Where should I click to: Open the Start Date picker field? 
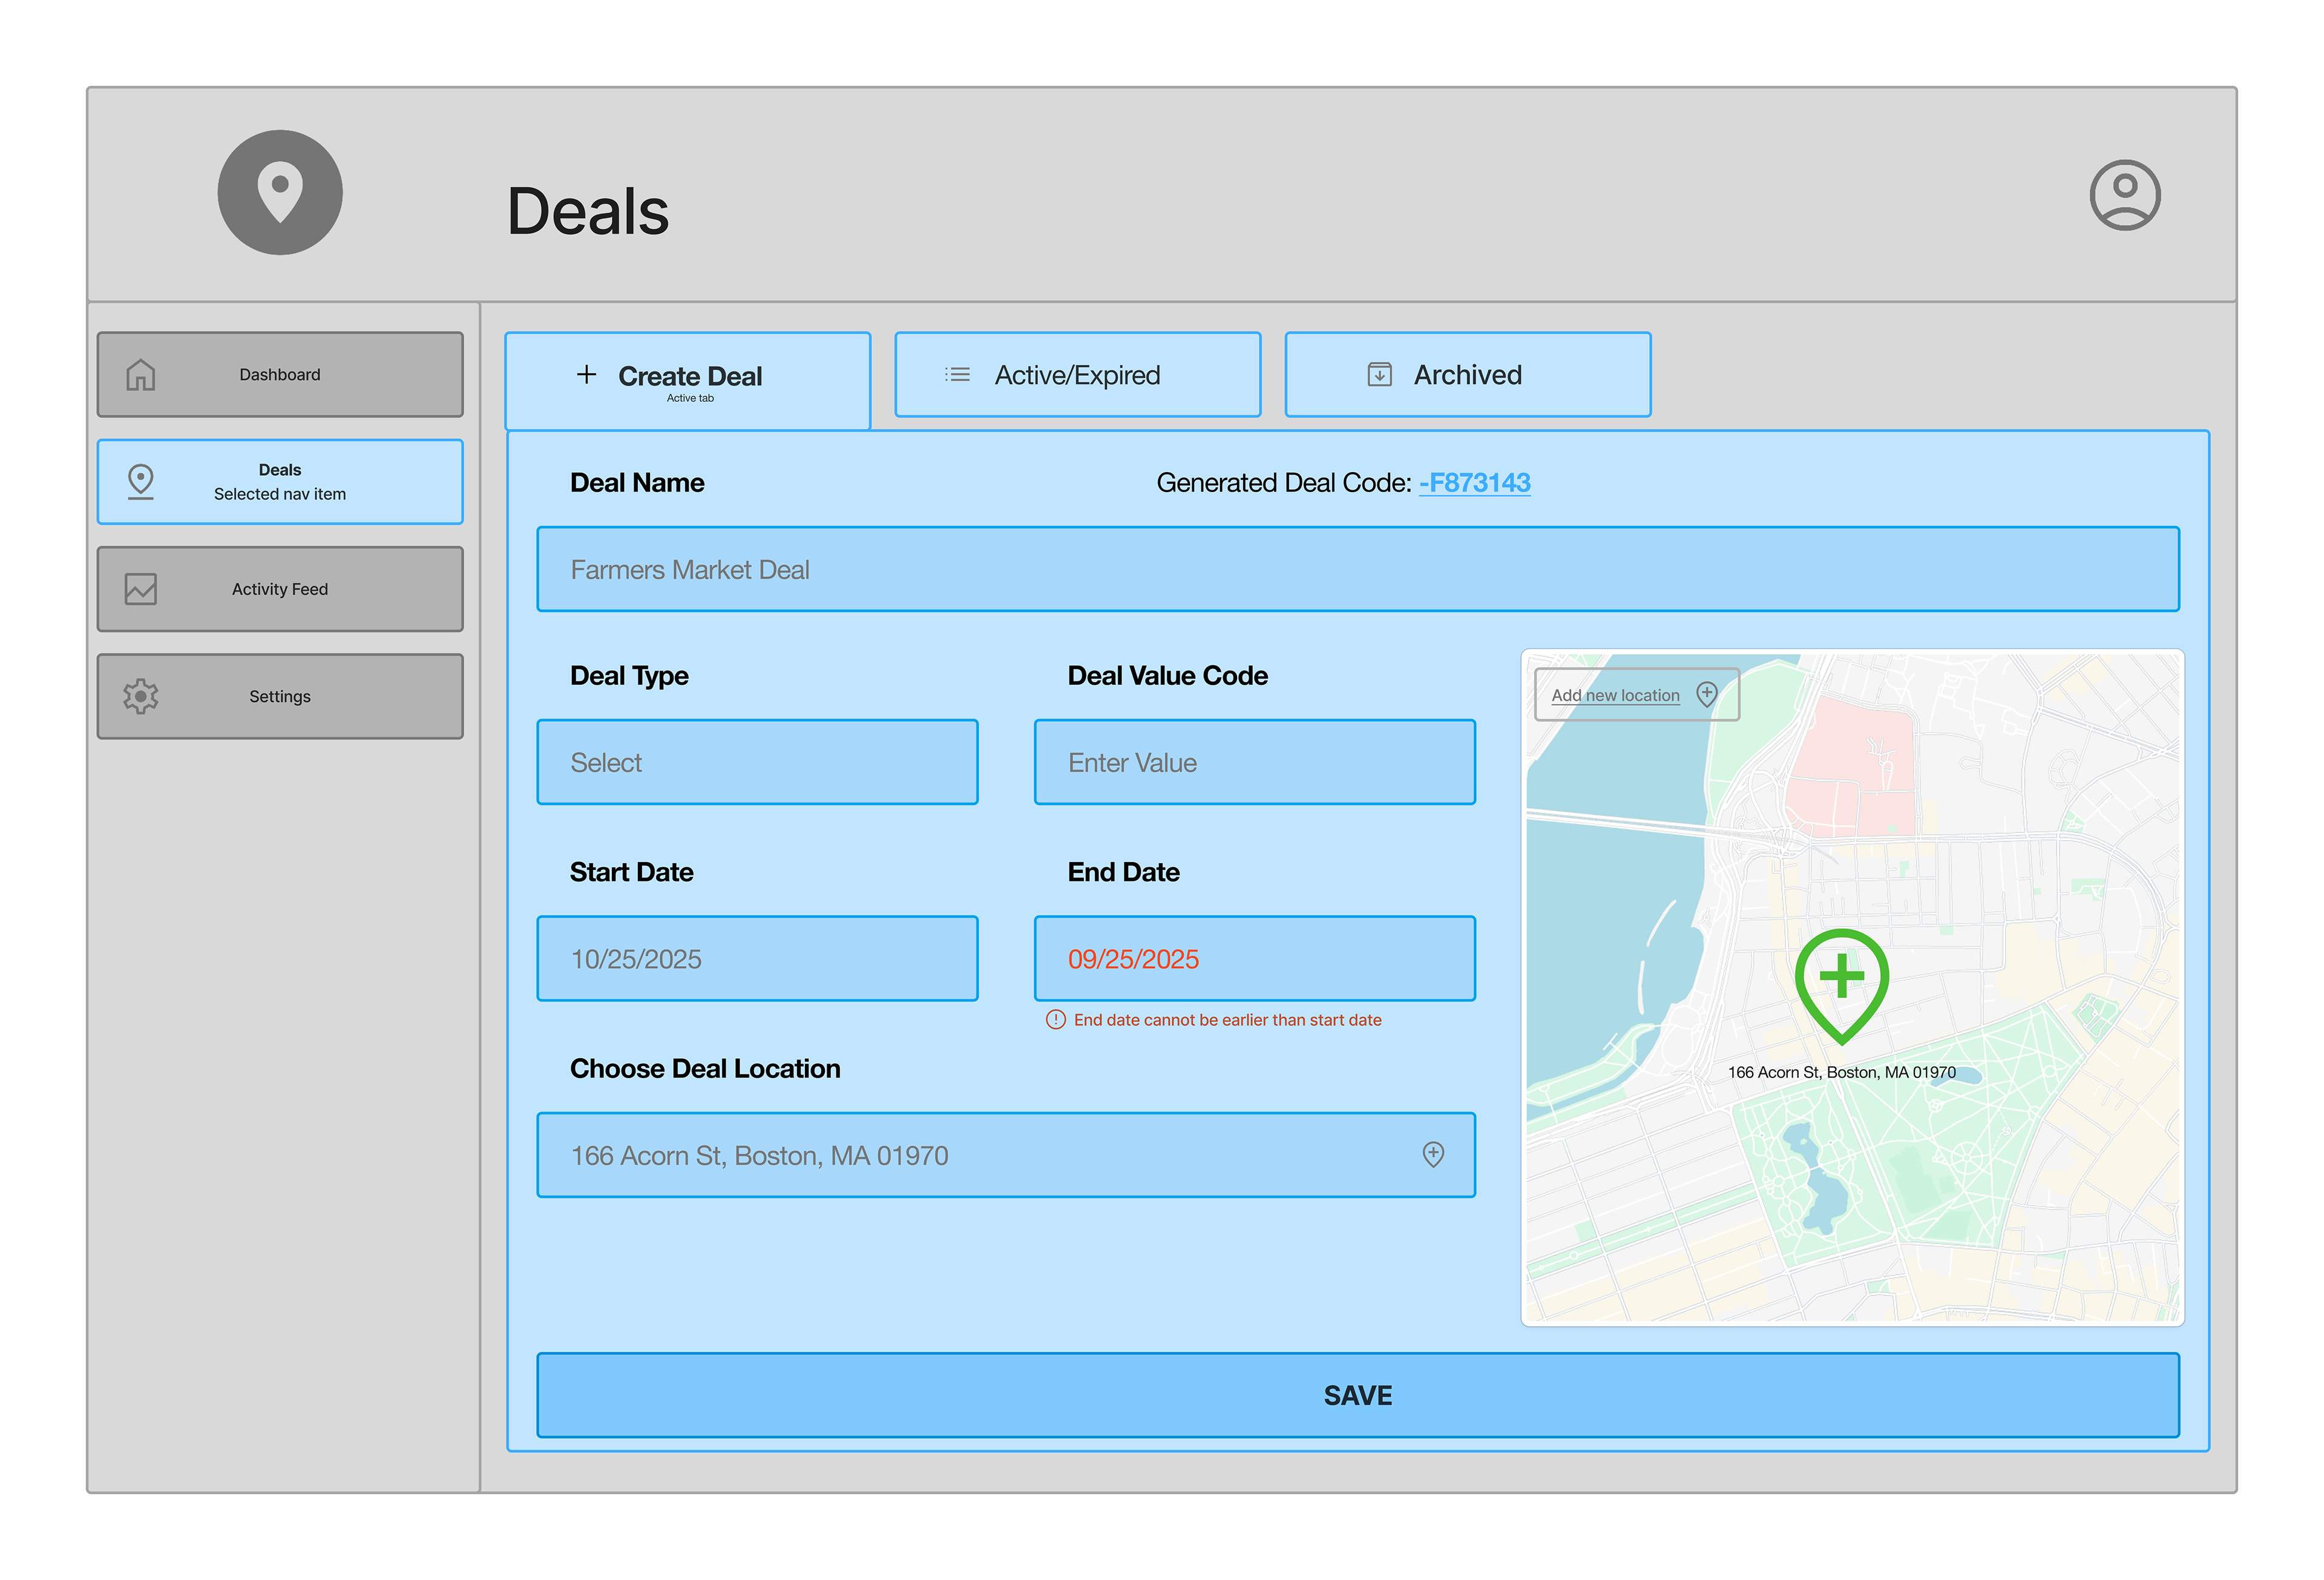coord(757,958)
